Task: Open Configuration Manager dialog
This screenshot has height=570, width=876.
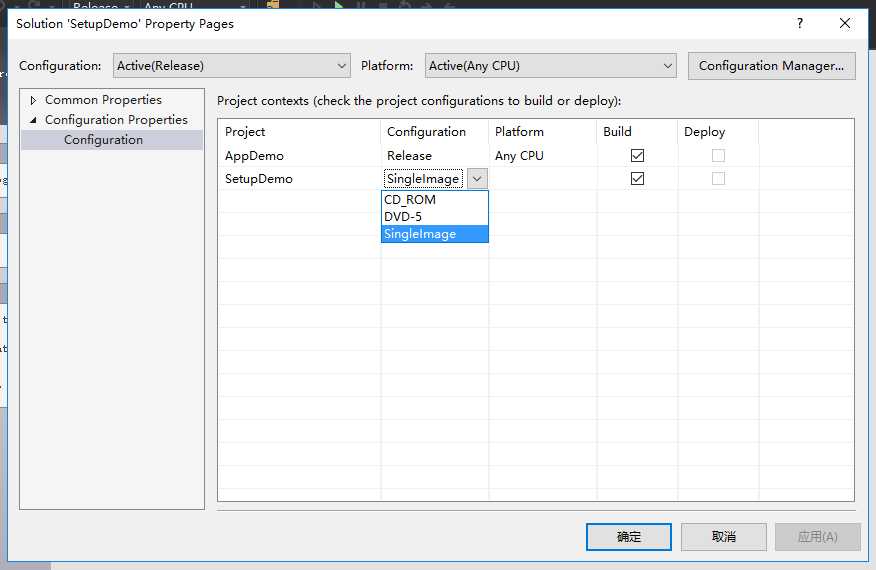Action: coord(771,65)
